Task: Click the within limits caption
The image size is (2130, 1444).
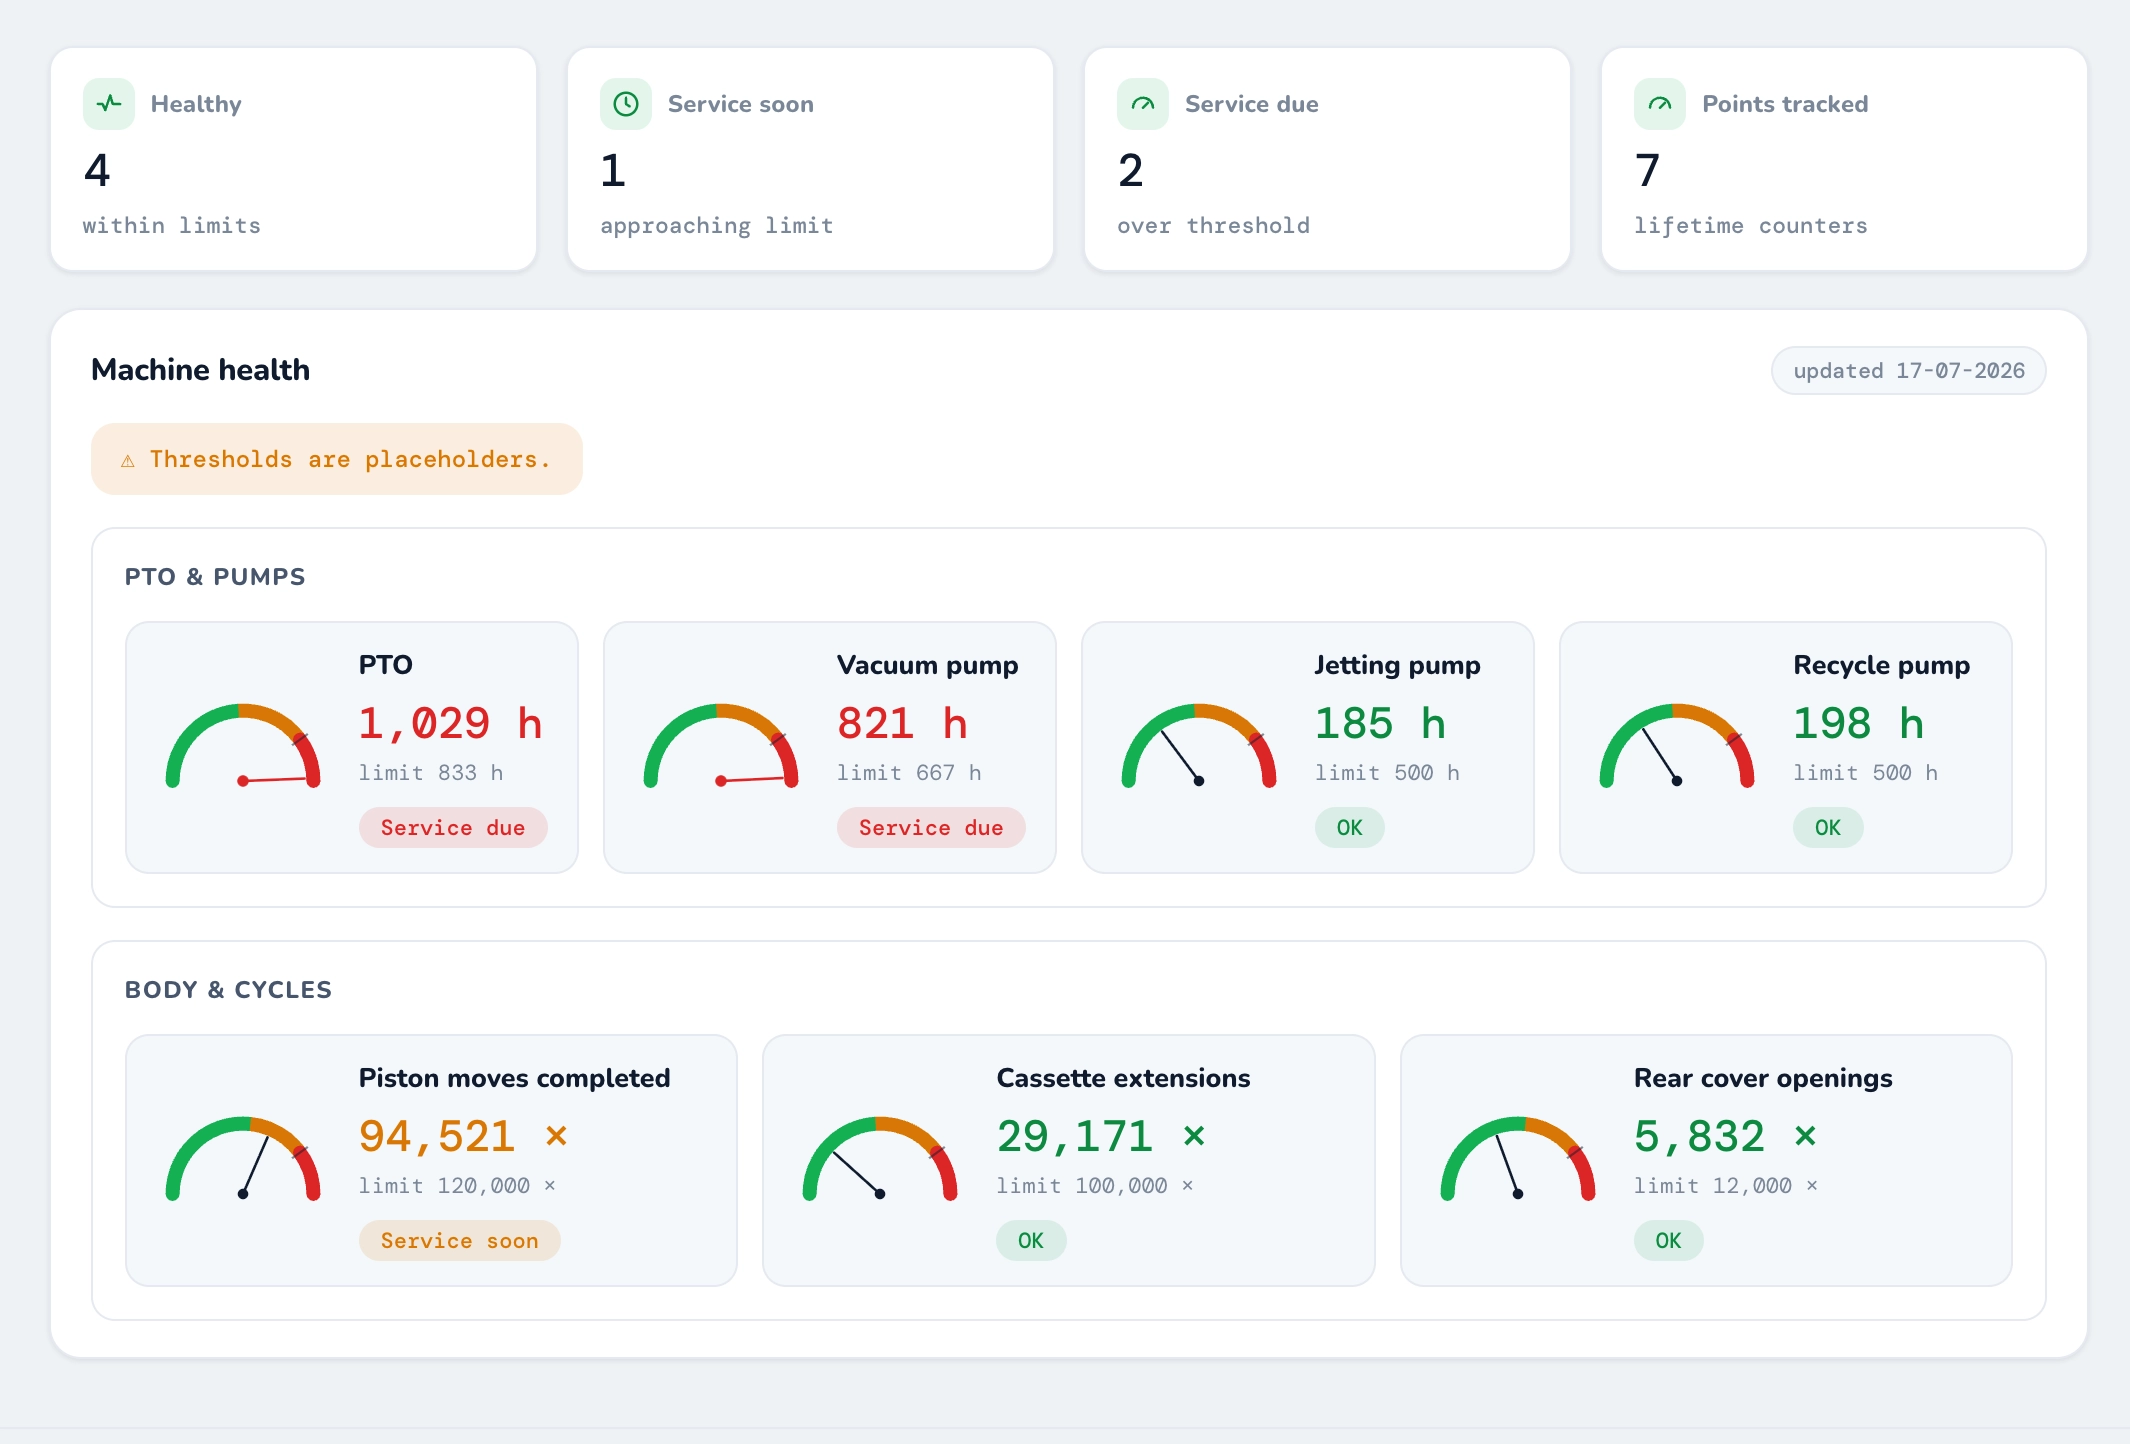Action: click(172, 226)
